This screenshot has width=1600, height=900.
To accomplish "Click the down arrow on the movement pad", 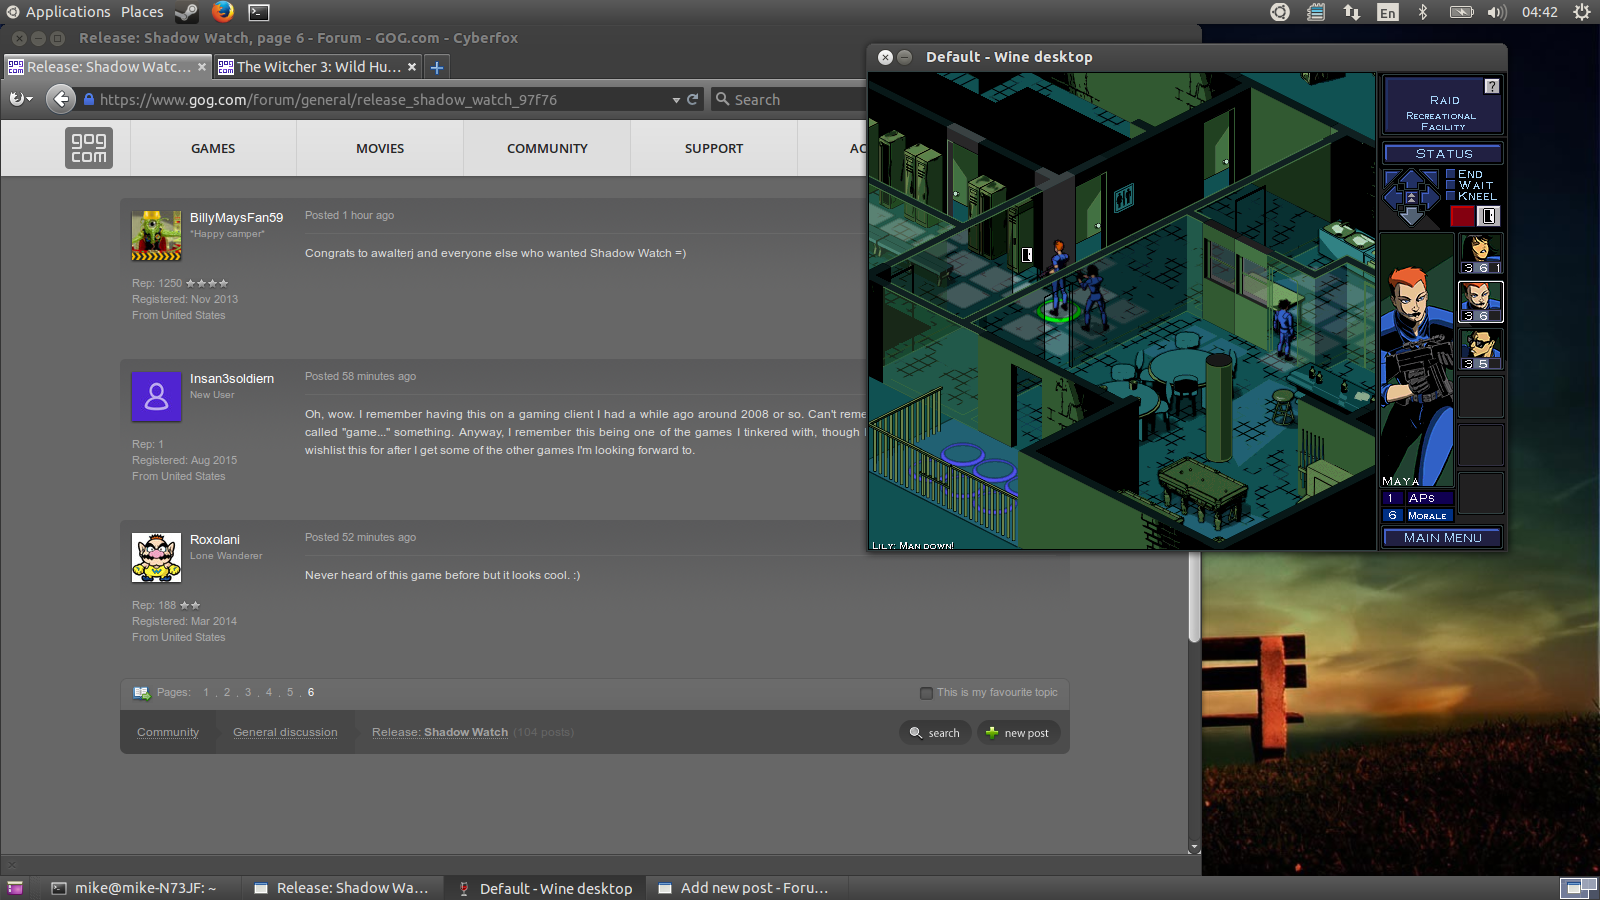I will coord(1411,217).
